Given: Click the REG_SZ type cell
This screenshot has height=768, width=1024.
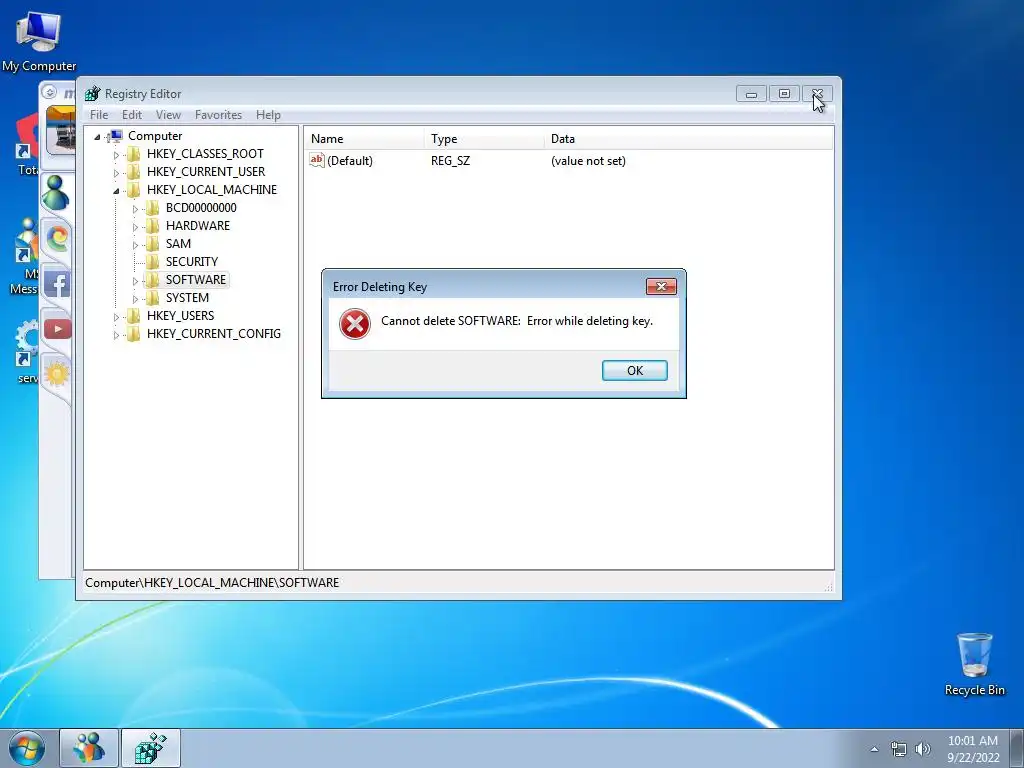Looking at the screenshot, I should click(450, 161).
